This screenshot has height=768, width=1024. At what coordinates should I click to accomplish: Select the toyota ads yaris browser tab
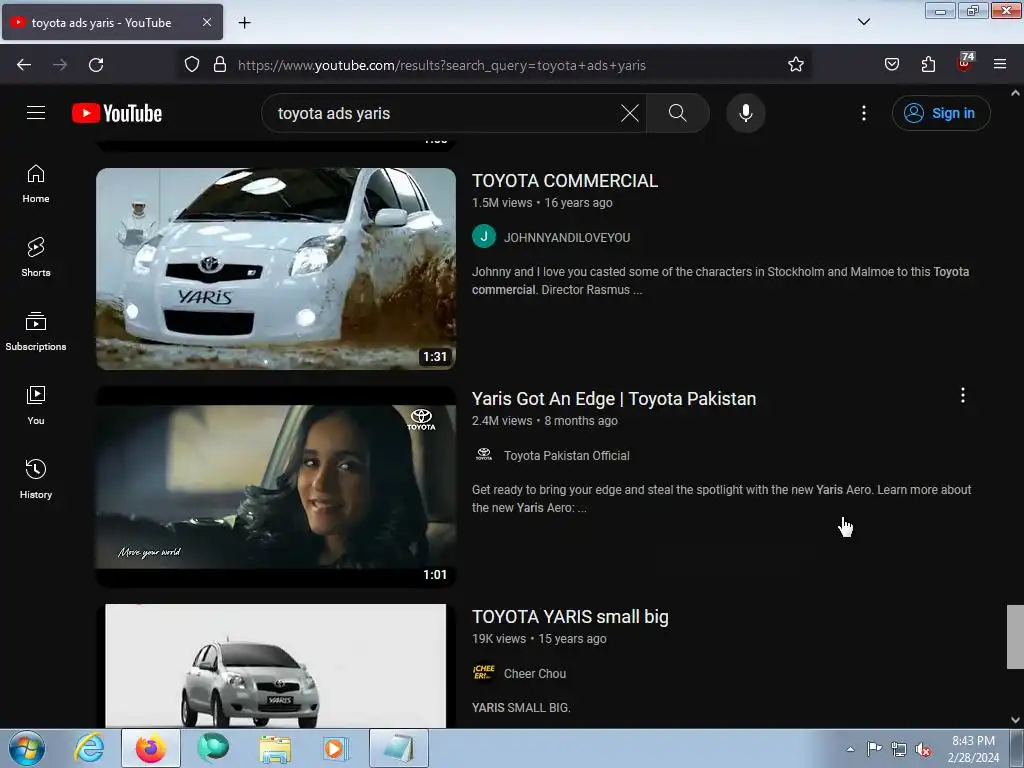112,22
